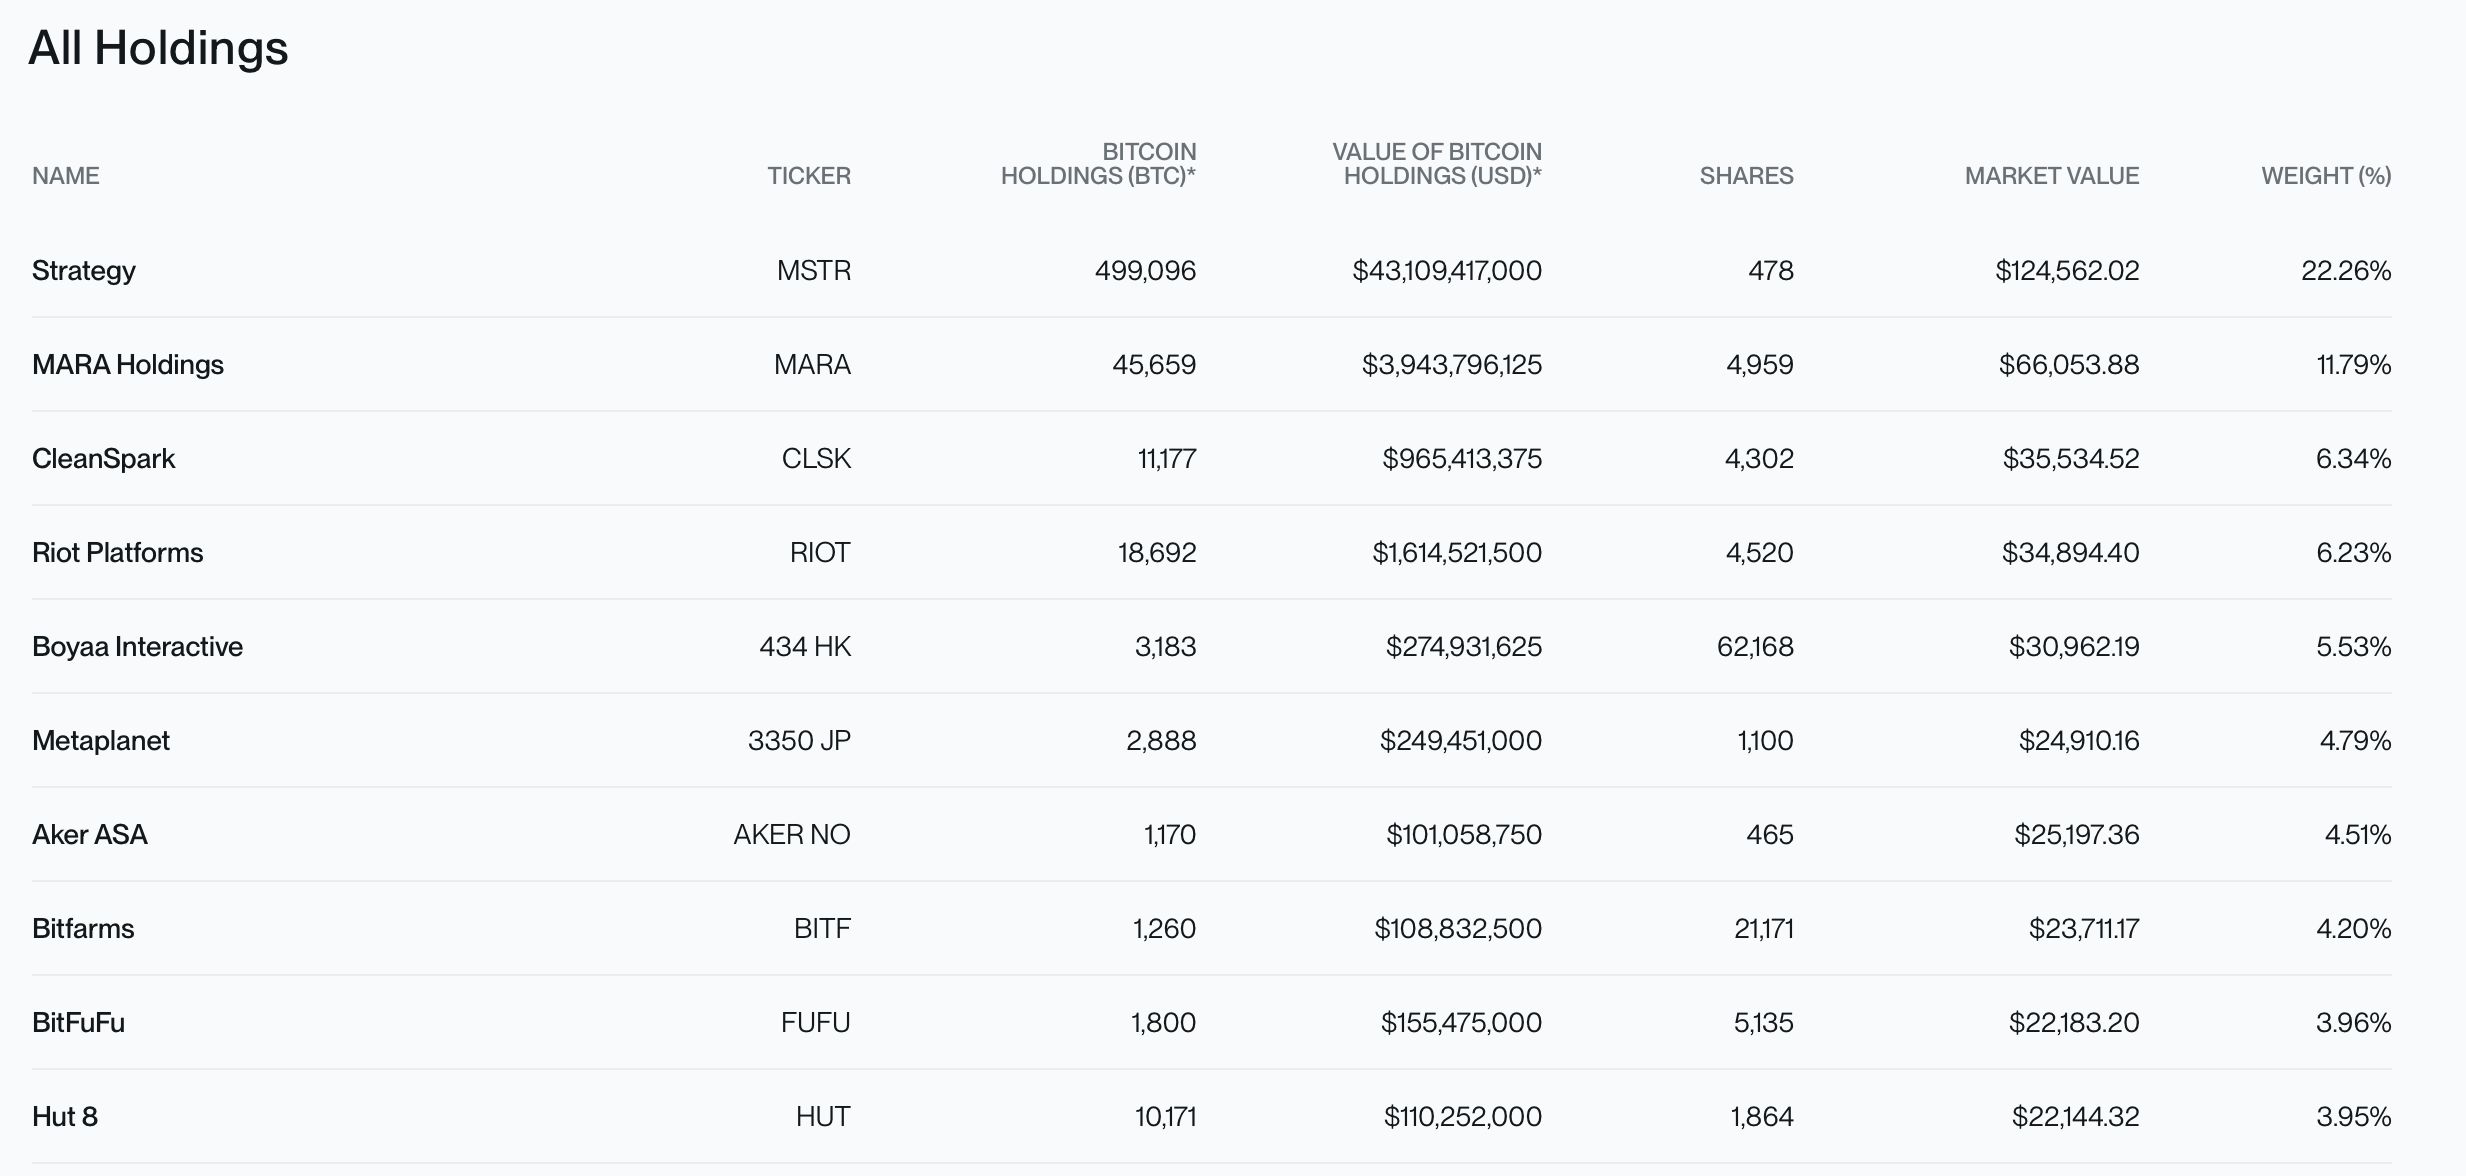Screen dimensions: 2466x1176
Task: Select the Hut 8 row name
Action: (65, 1117)
